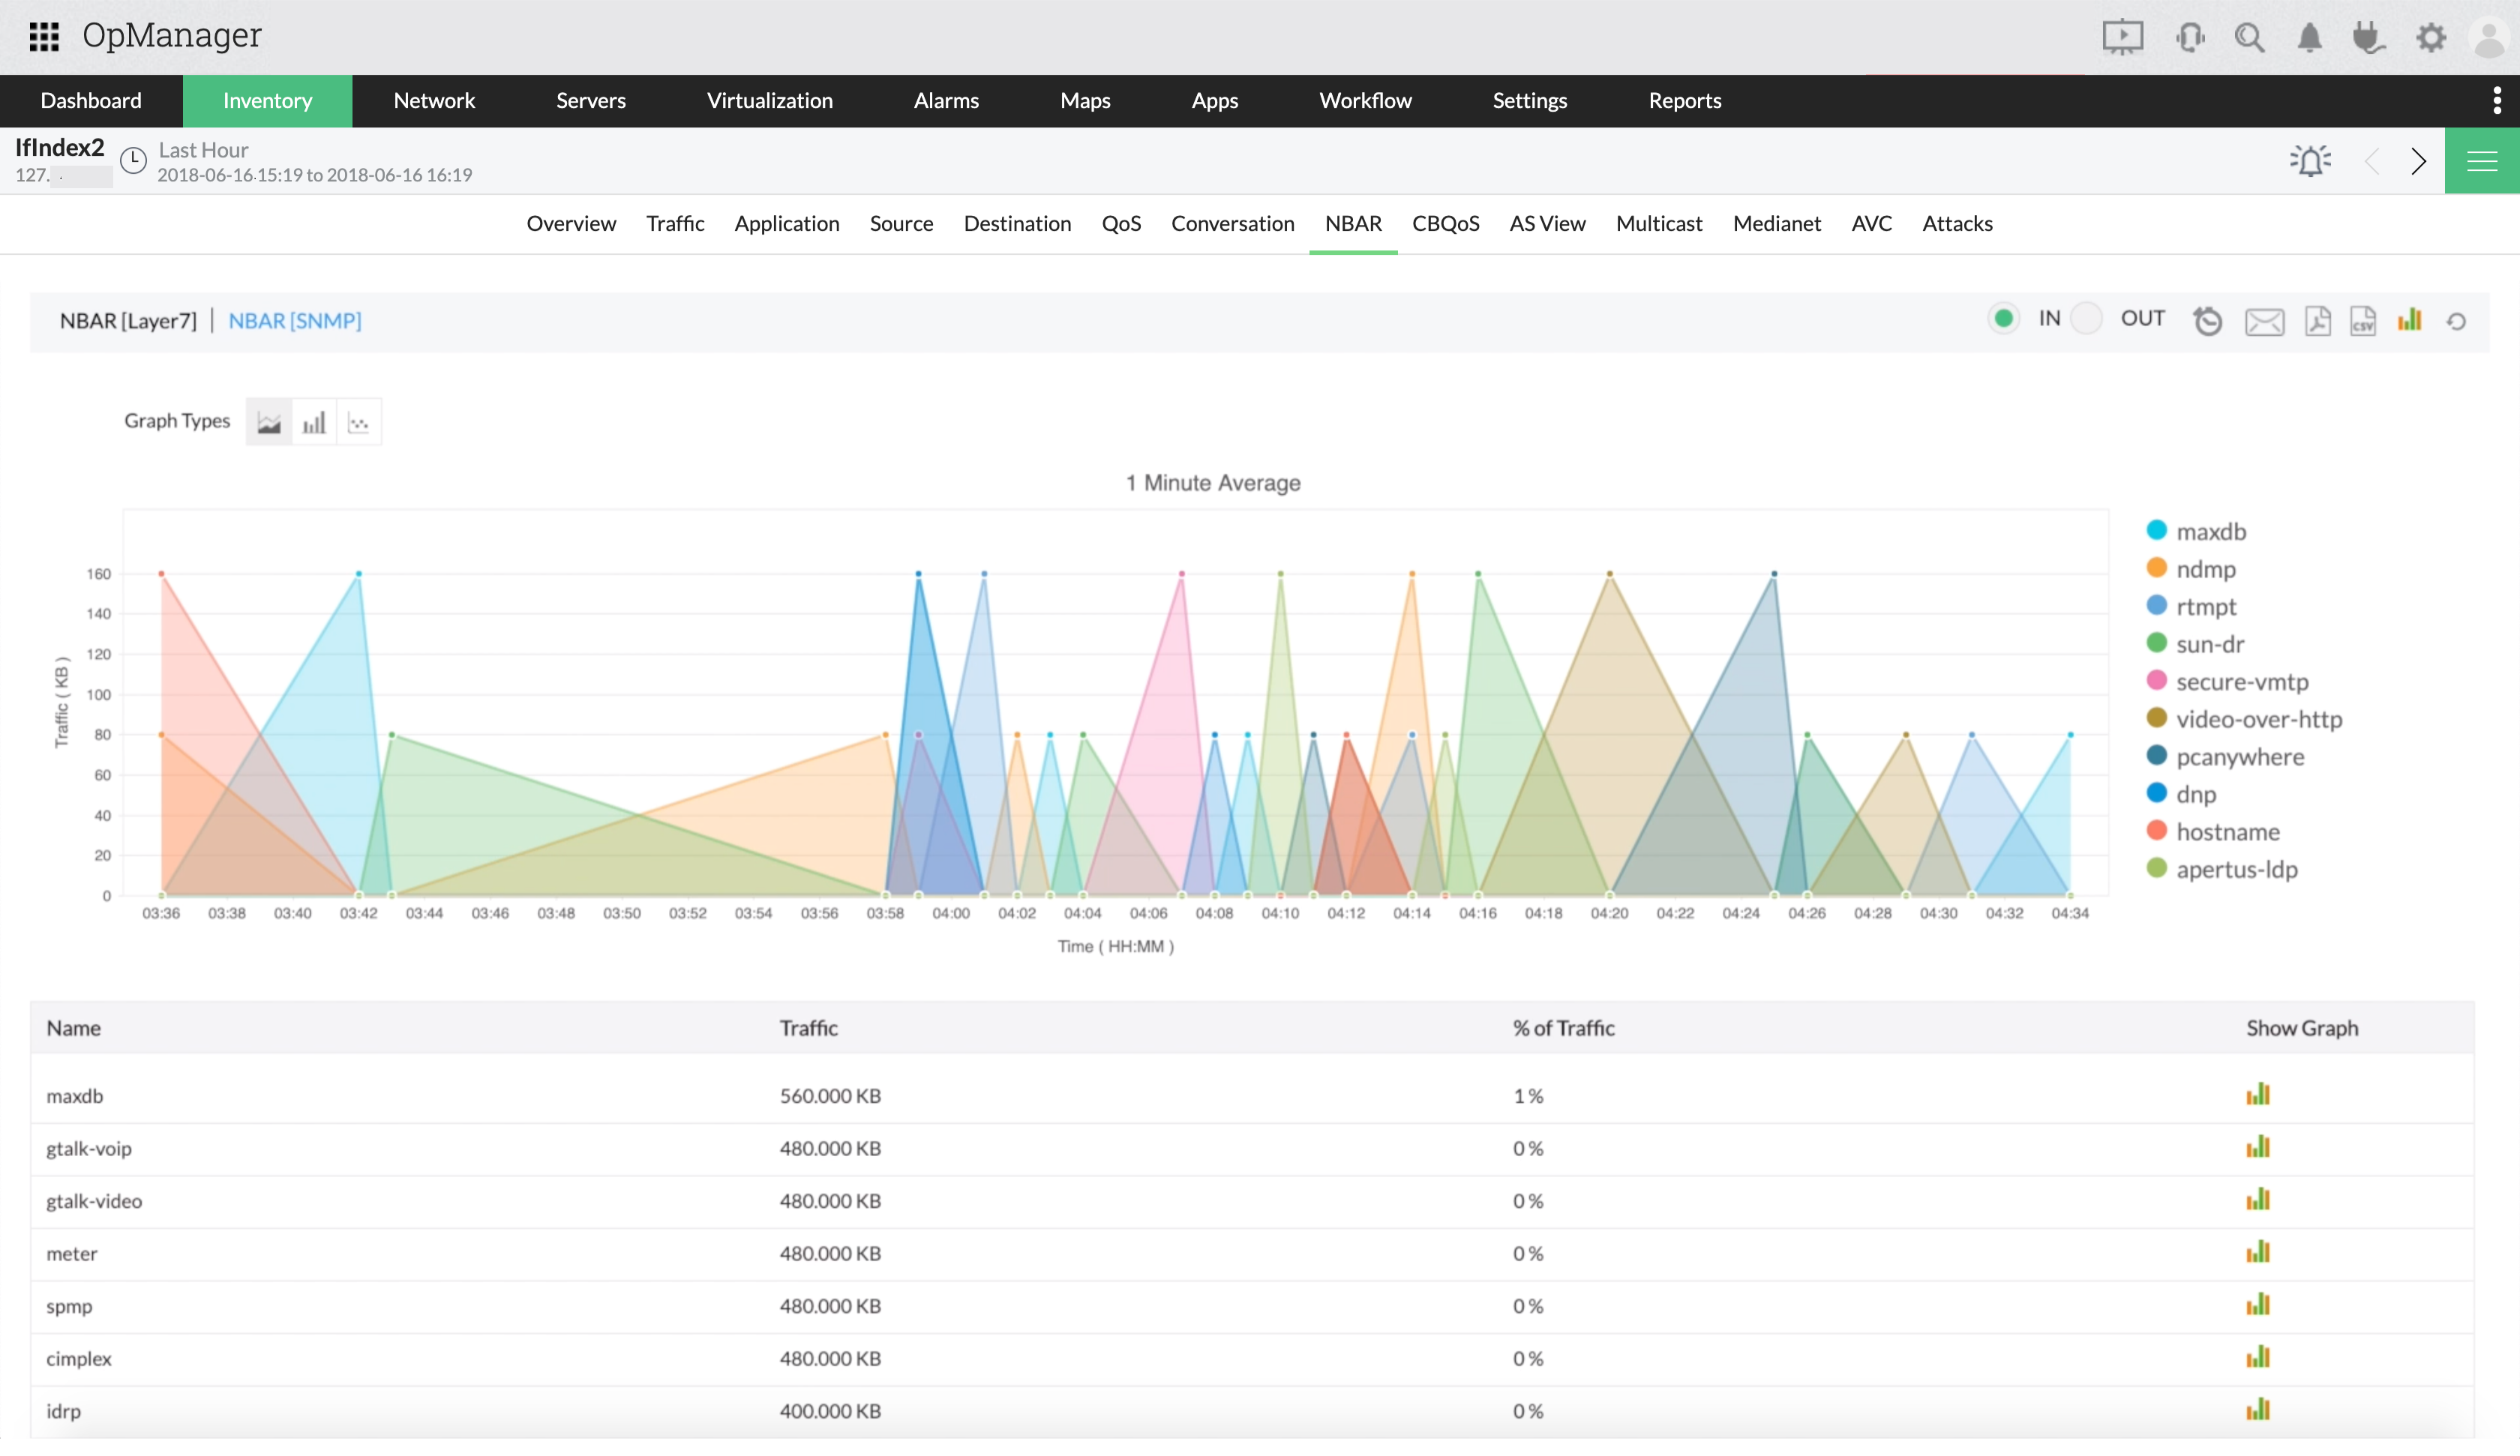Go to next interface arrow

2418,161
